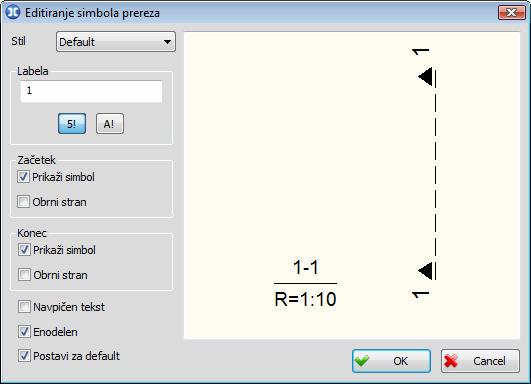Click the red X icon on Cancel
This screenshot has width=531, height=384.
point(451,361)
